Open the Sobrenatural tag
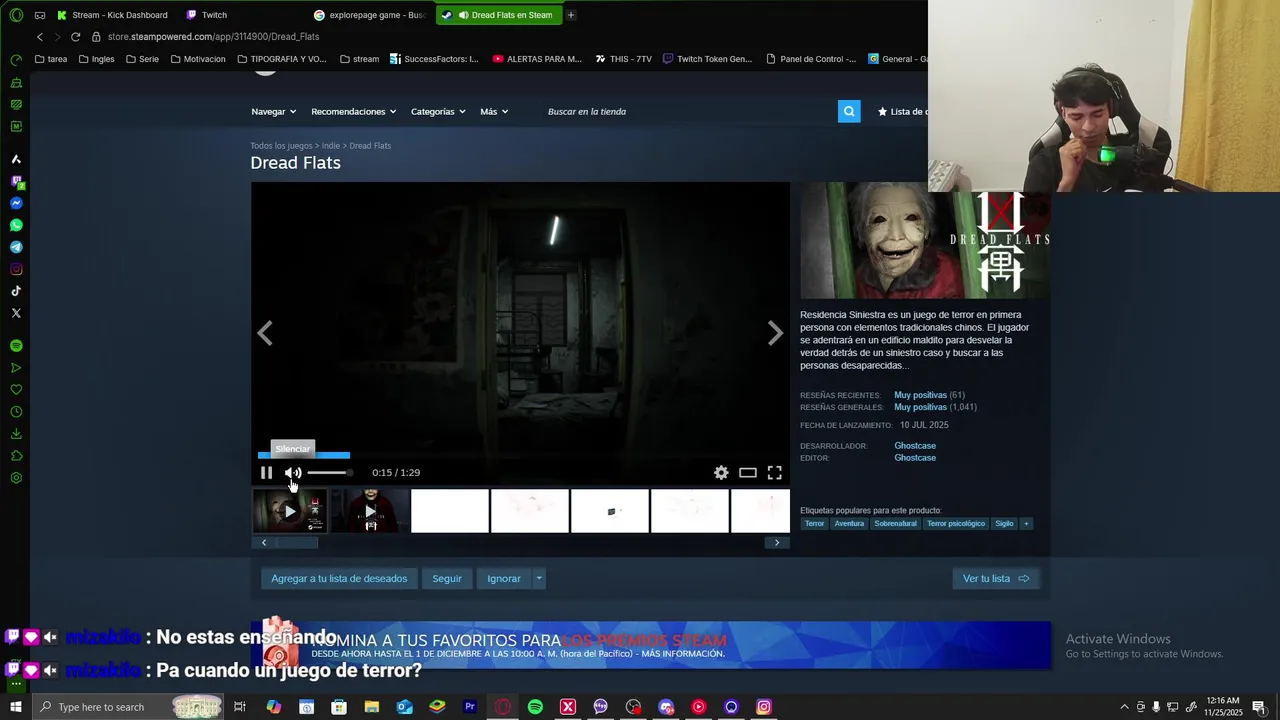The height and width of the screenshot is (720, 1280). (895, 523)
